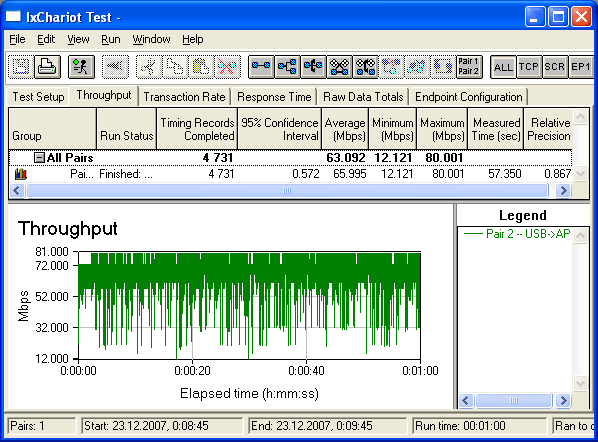Click the Delete red X toolbar icon

[x=227, y=67]
